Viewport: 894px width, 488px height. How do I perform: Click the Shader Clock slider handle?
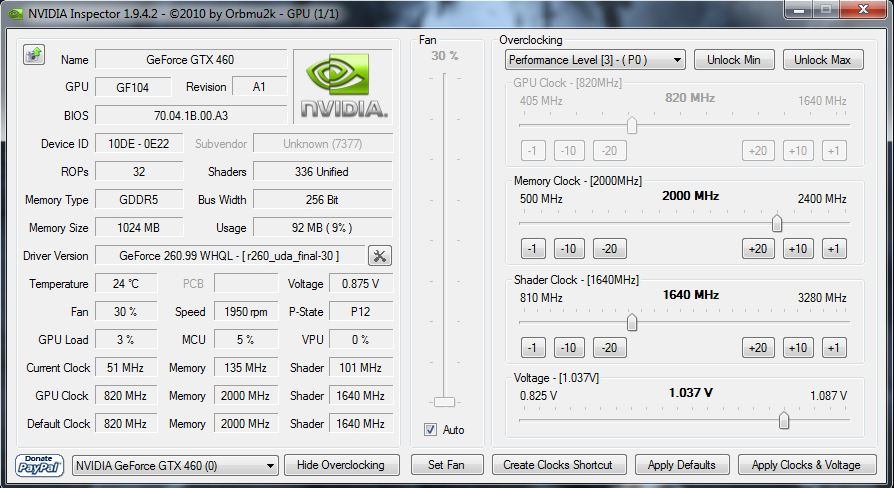pyautogui.click(x=632, y=323)
